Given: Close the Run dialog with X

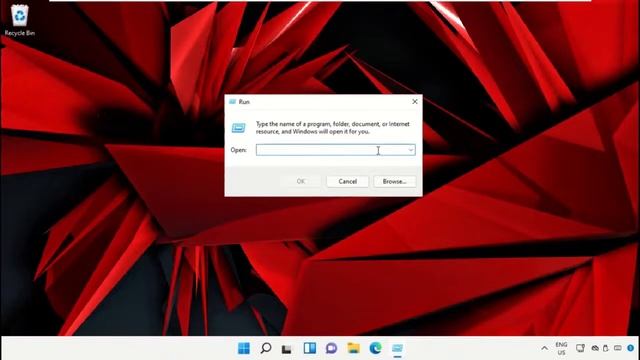Looking at the screenshot, I should click(x=415, y=102).
